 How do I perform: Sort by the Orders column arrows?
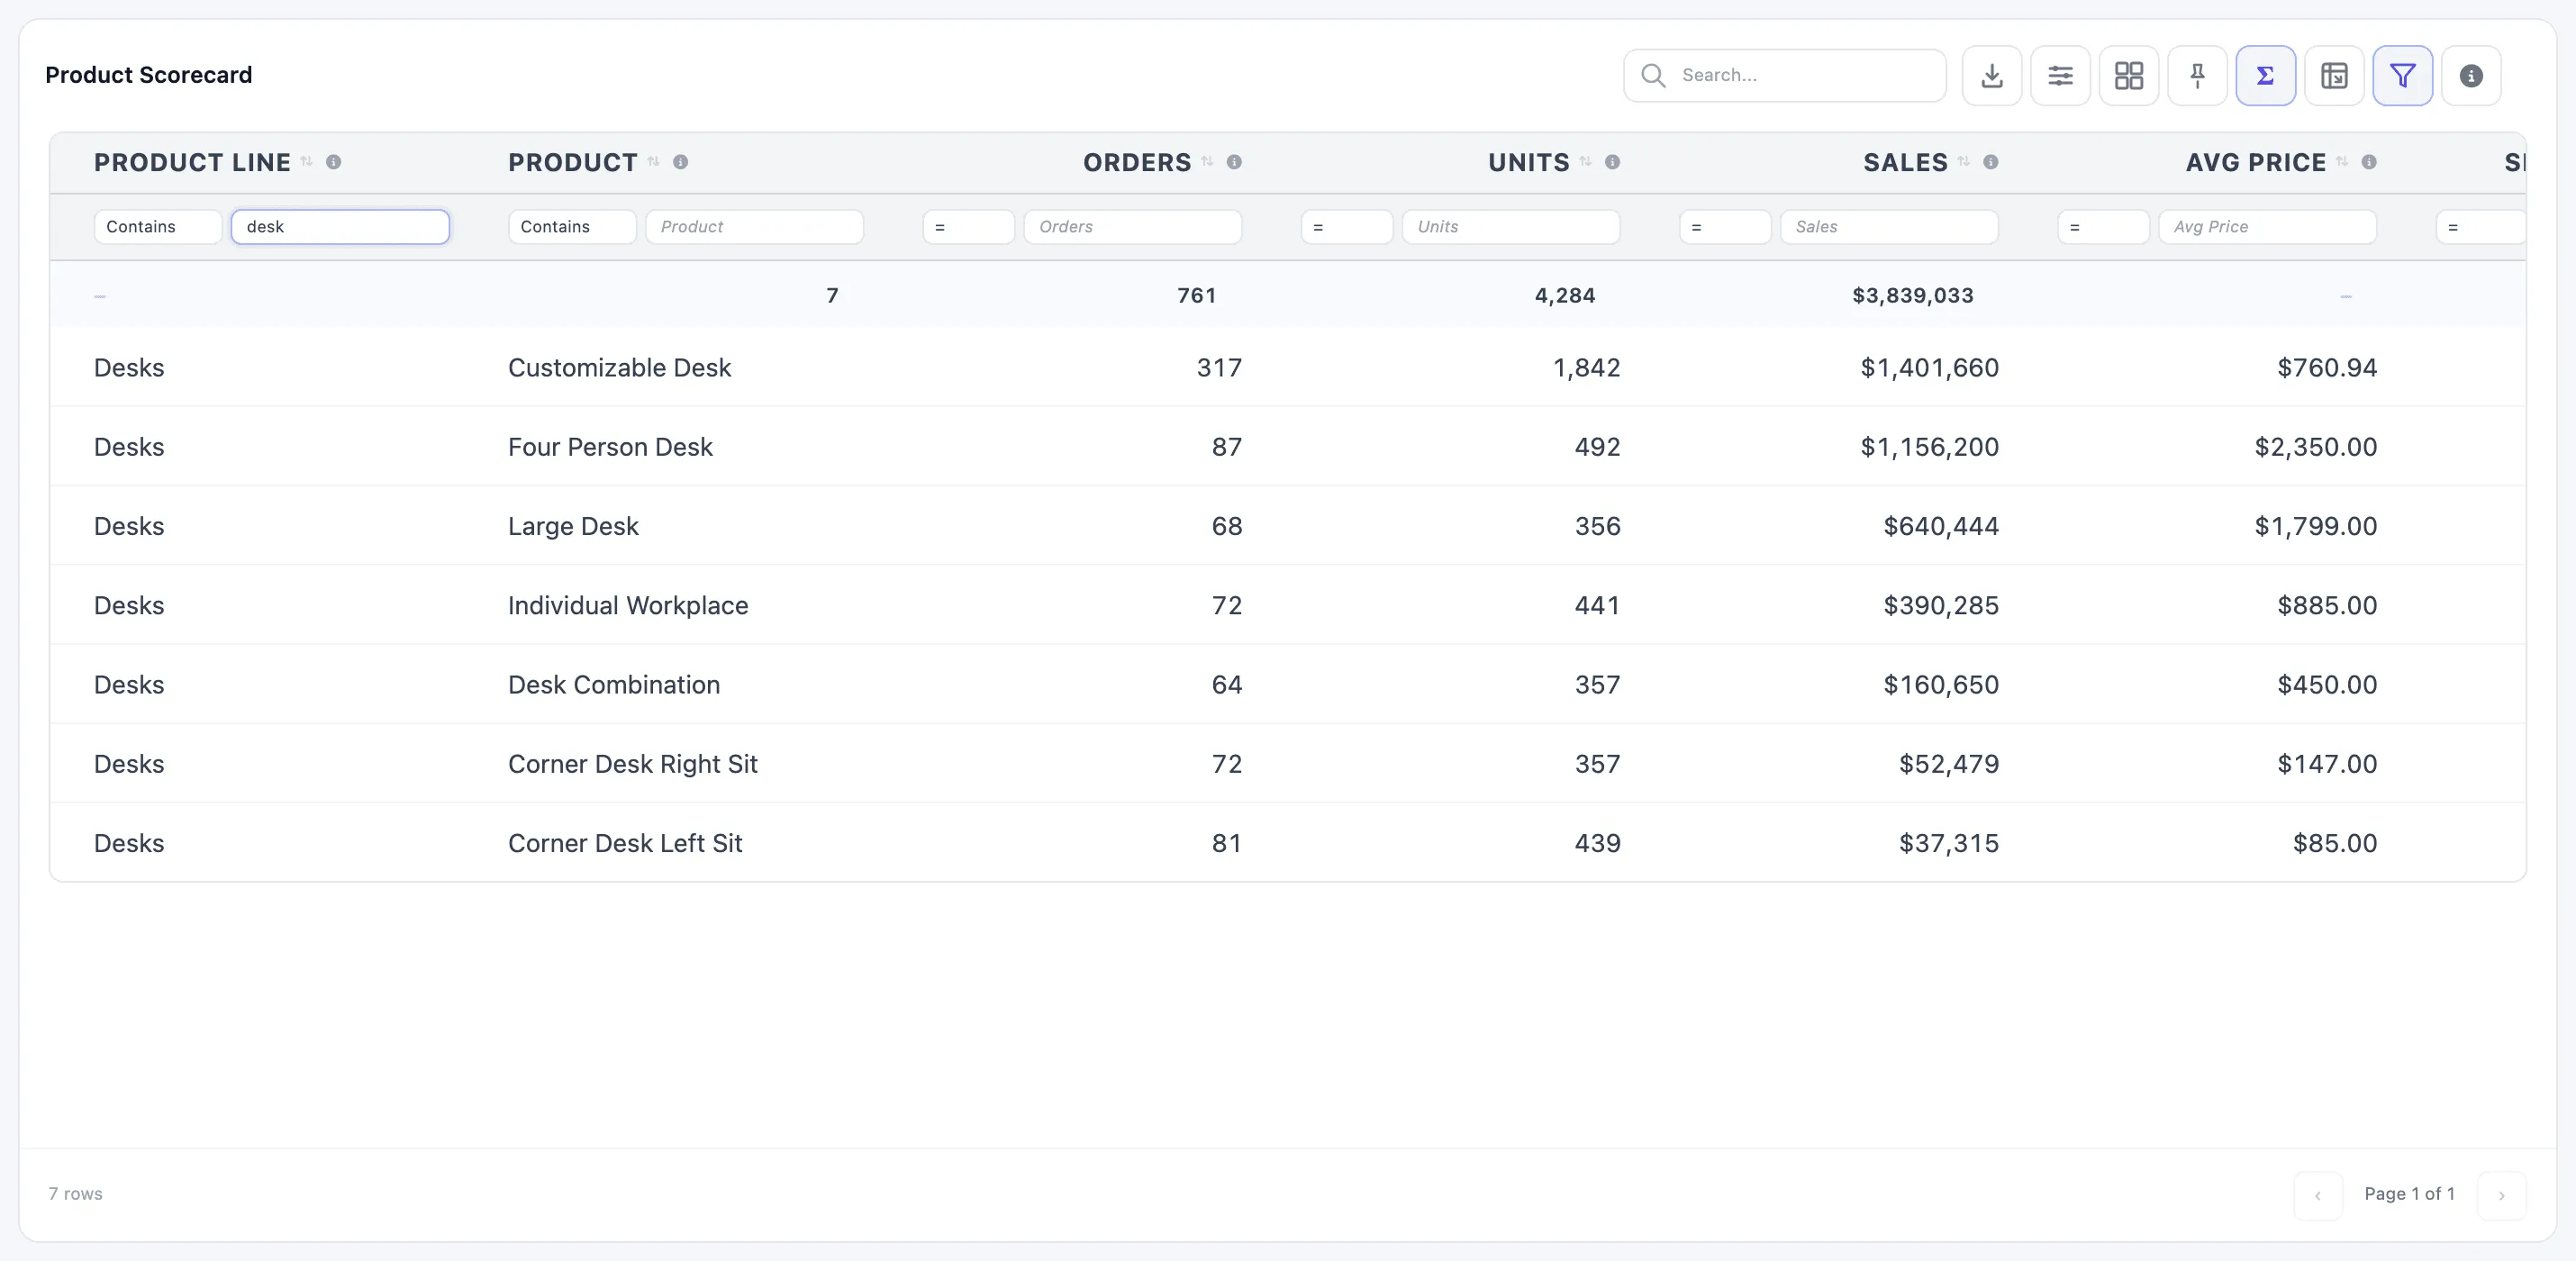[1207, 162]
